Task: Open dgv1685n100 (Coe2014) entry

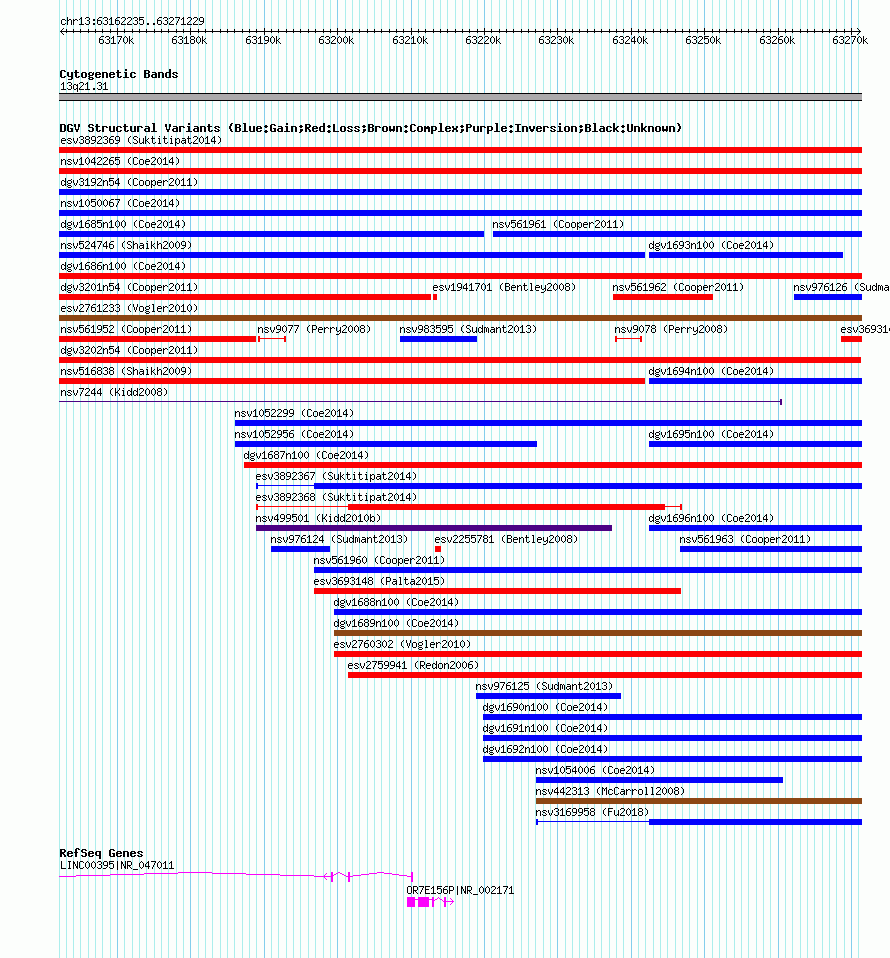Action: point(123,224)
